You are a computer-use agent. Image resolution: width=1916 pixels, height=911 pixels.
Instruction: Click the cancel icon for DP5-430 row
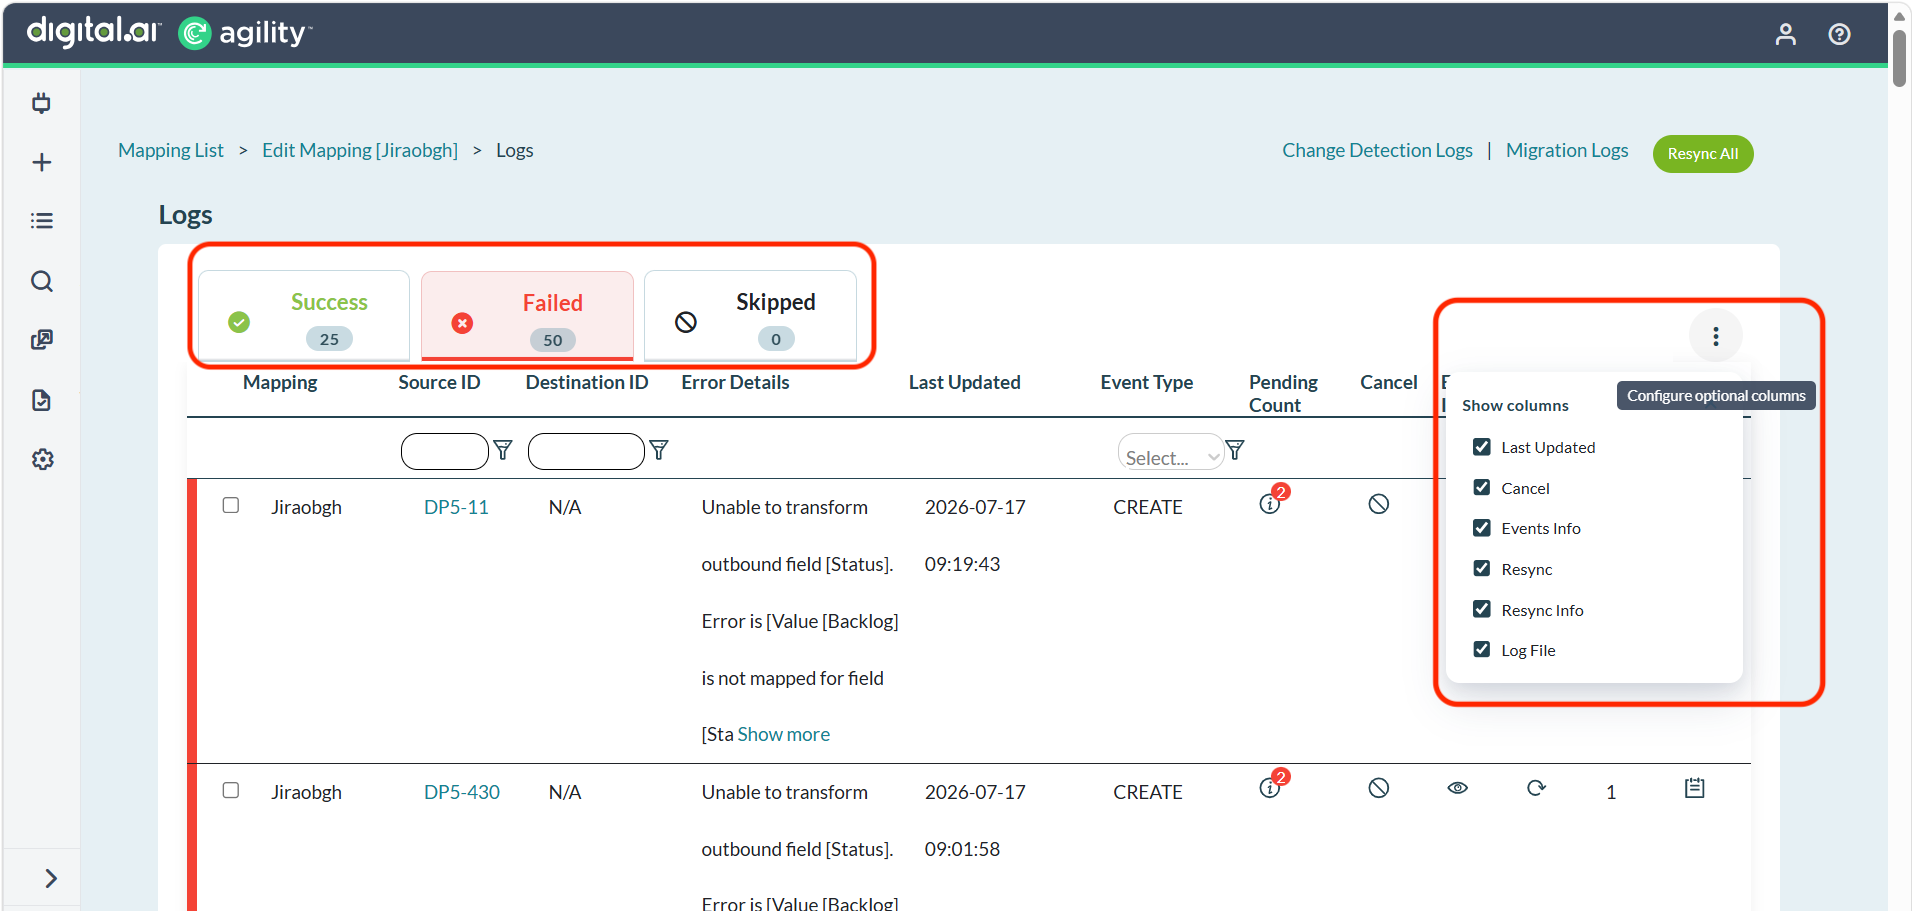click(x=1378, y=788)
